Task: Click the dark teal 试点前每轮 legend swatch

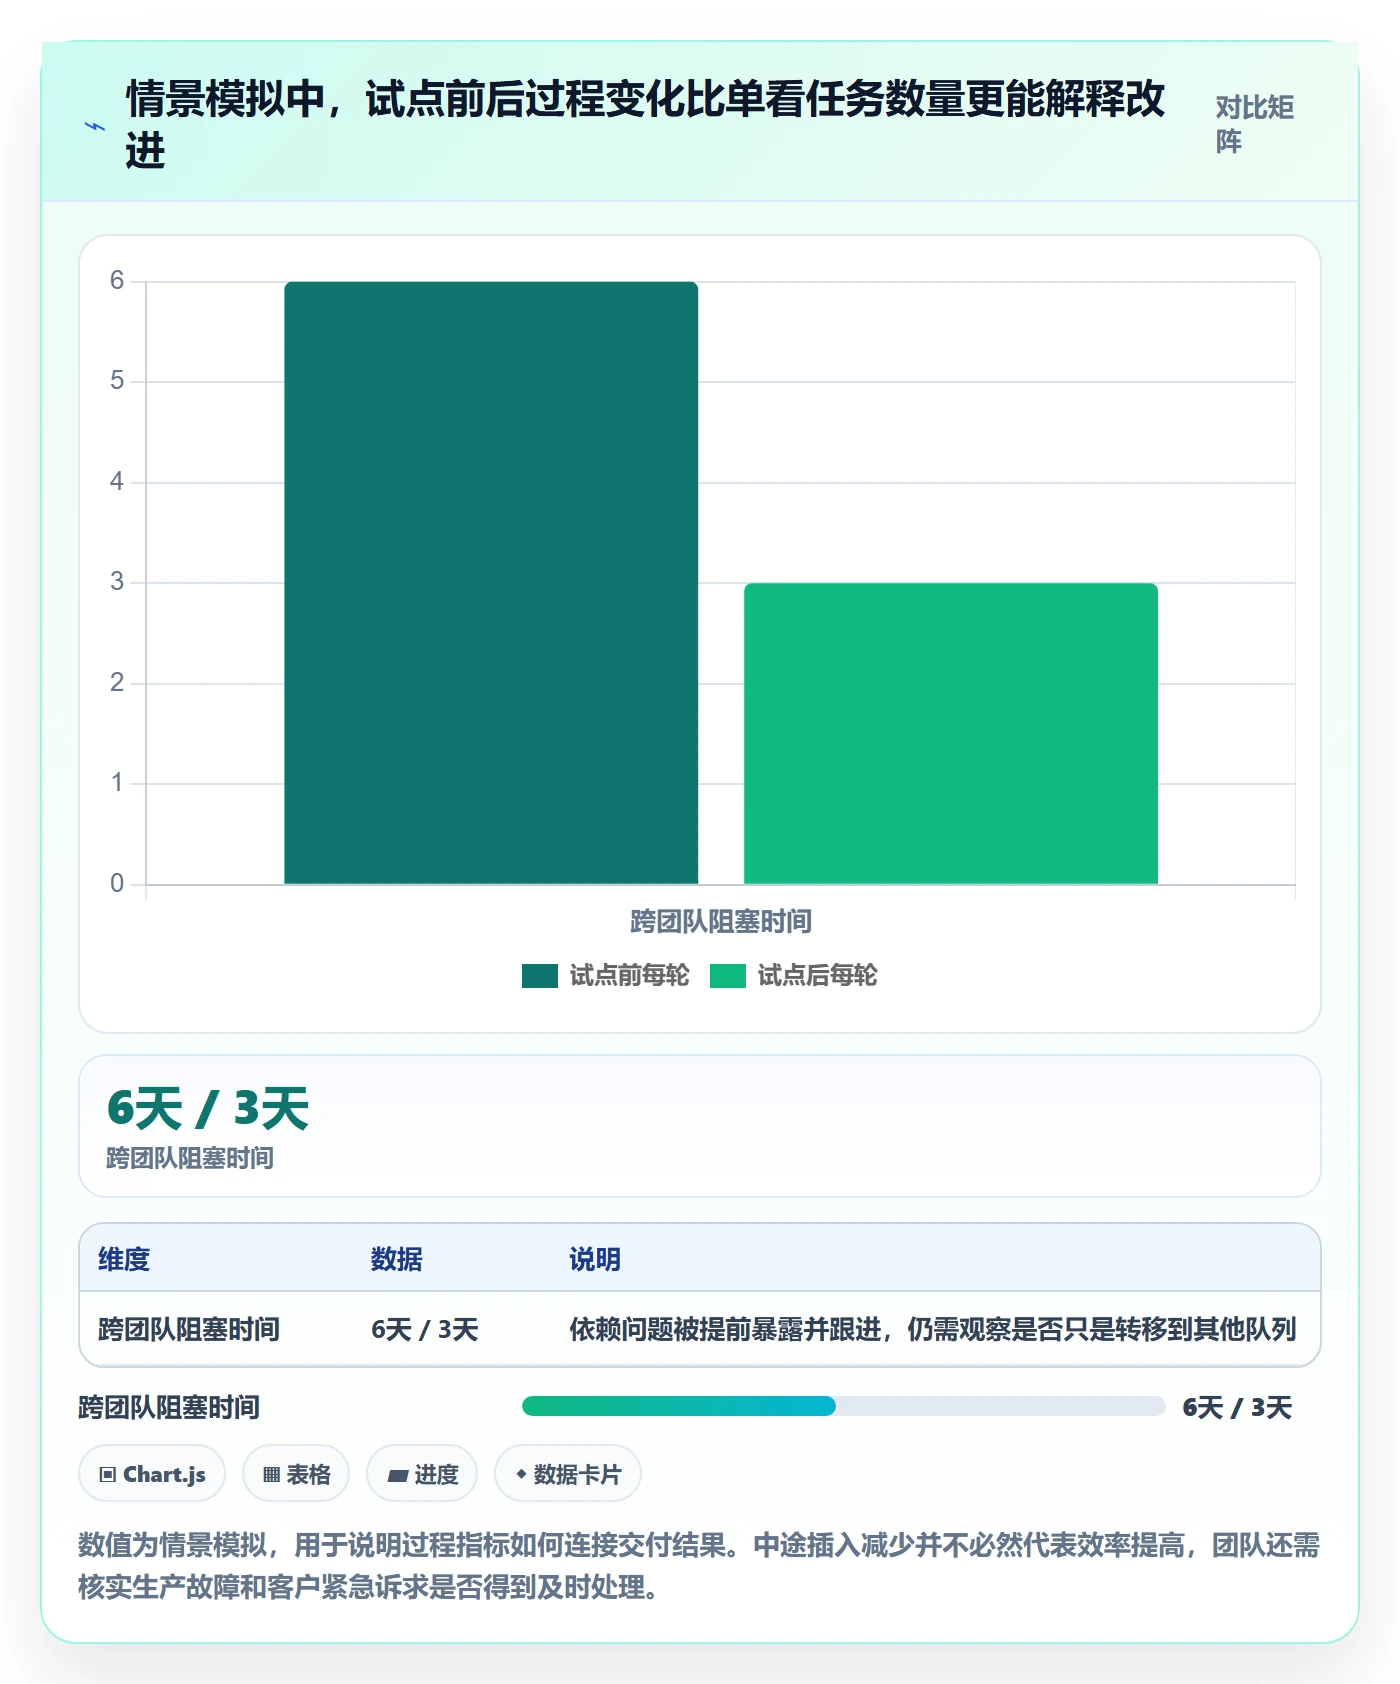Action: click(x=540, y=976)
